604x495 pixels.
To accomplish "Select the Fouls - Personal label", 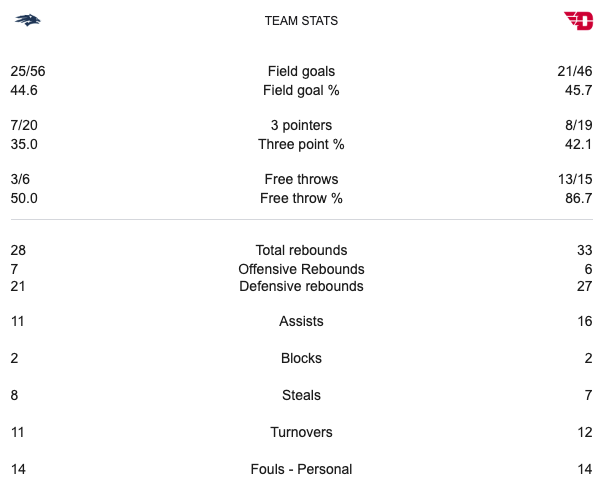I will [301, 469].
